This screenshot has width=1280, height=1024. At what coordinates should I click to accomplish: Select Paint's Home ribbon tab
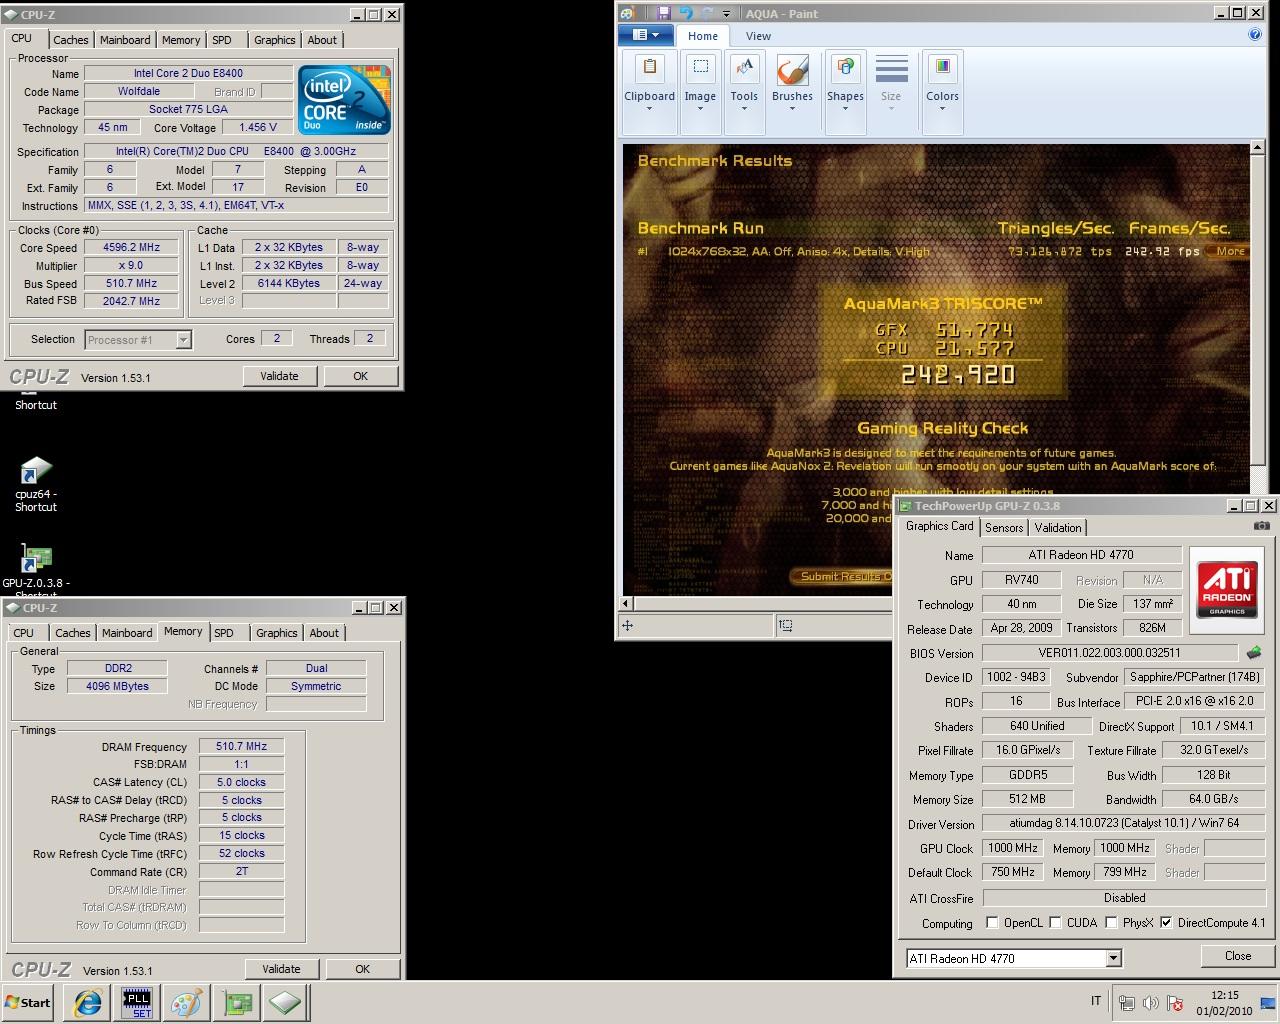[x=702, y=36]
